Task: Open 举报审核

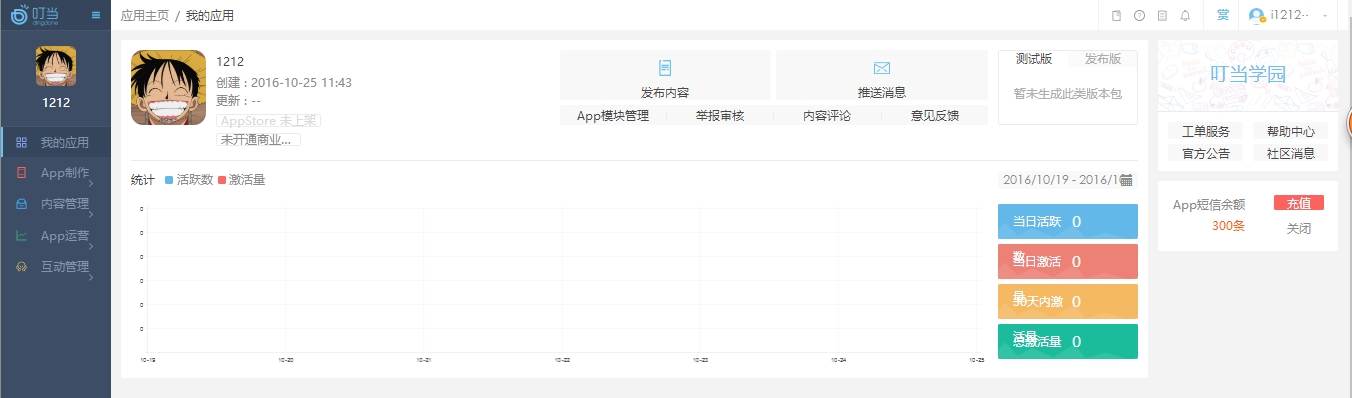Action: click(720, 116)
